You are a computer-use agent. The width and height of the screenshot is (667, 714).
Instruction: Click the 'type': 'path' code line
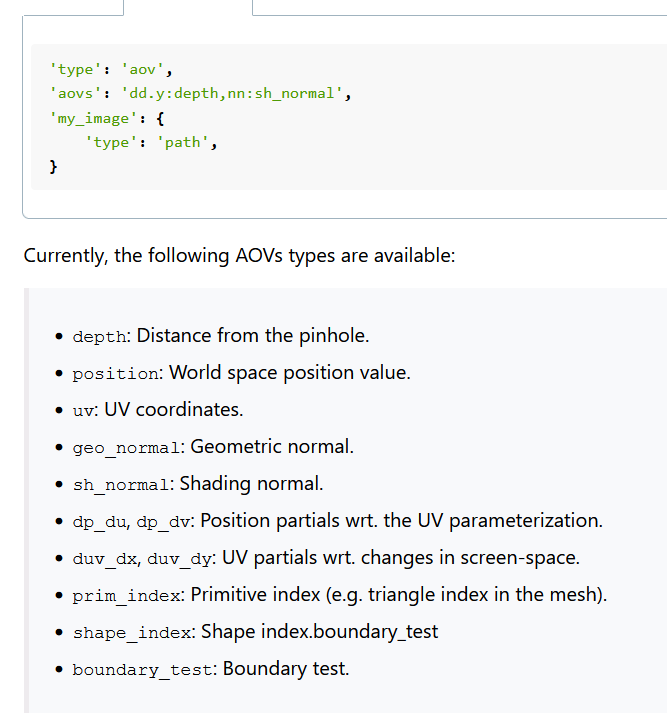(152, 143)
